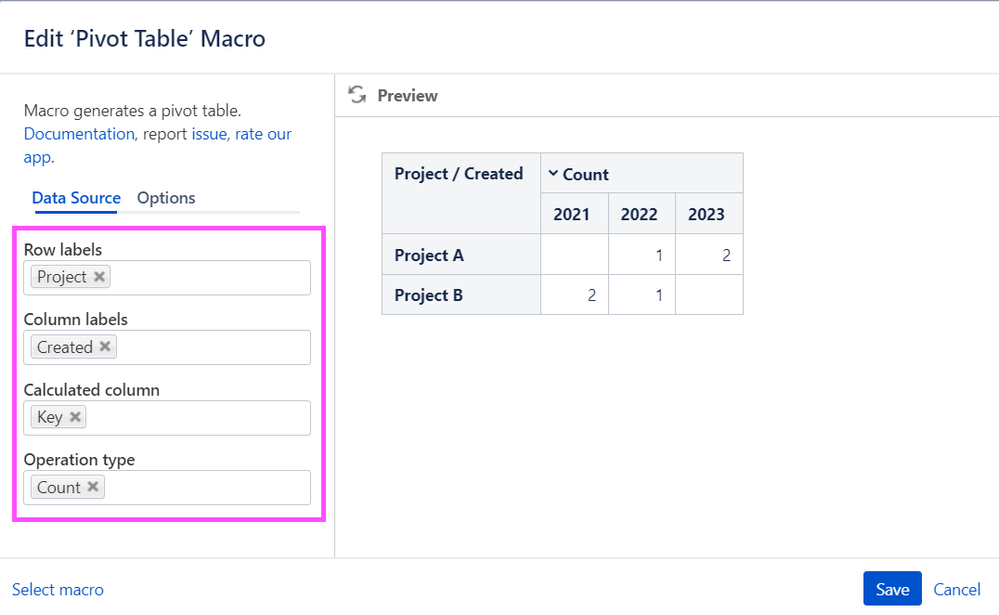
Task: Refresh the preview with the reload icon
Action: point(357,95)
